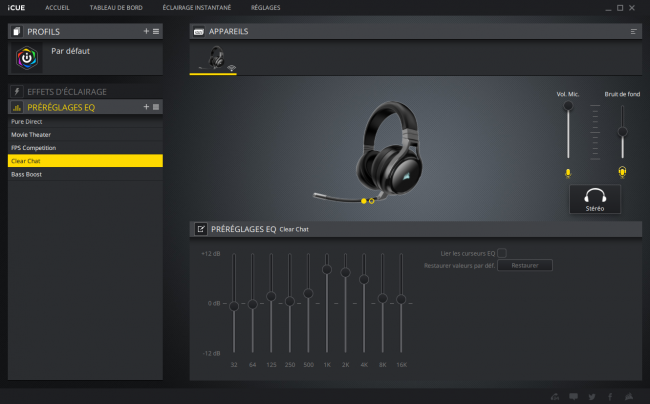Viewport: 650px width, 404px height.
Task: Open the Réglages menu
Action: pyautogui.click(x=265, y=7)
